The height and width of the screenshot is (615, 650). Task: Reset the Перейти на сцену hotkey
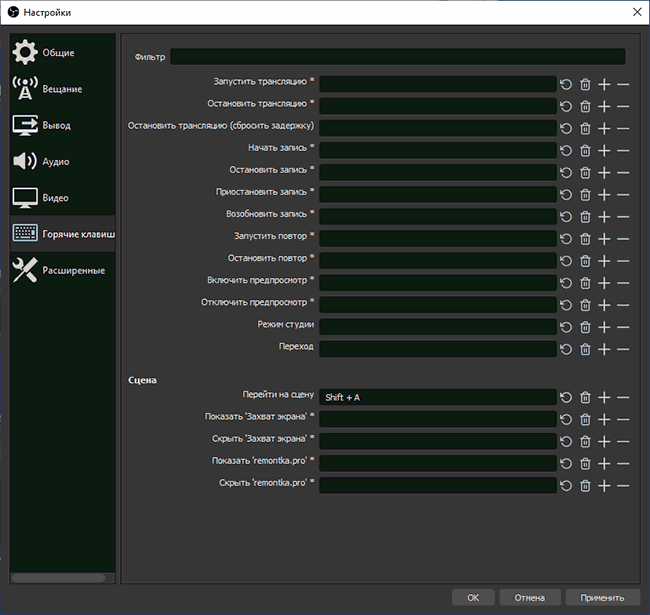(566, 397)
